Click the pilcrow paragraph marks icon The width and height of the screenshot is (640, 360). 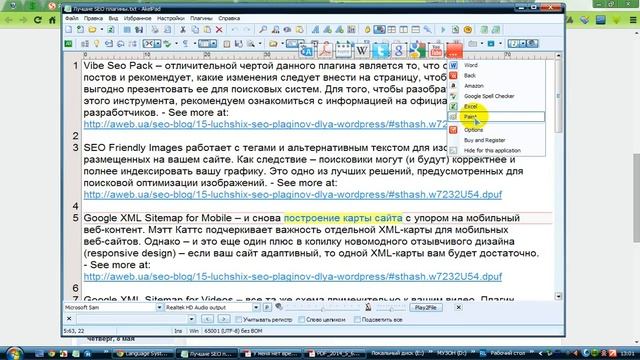pyautogui.click(x=186, y=44)
